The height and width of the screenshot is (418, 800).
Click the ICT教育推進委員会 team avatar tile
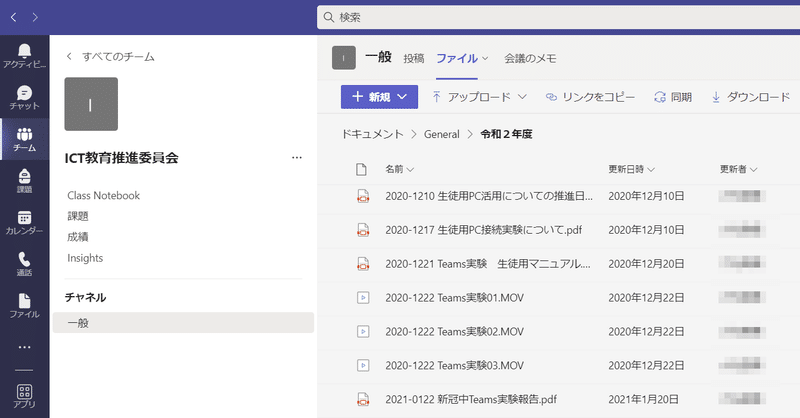point(91,104)
